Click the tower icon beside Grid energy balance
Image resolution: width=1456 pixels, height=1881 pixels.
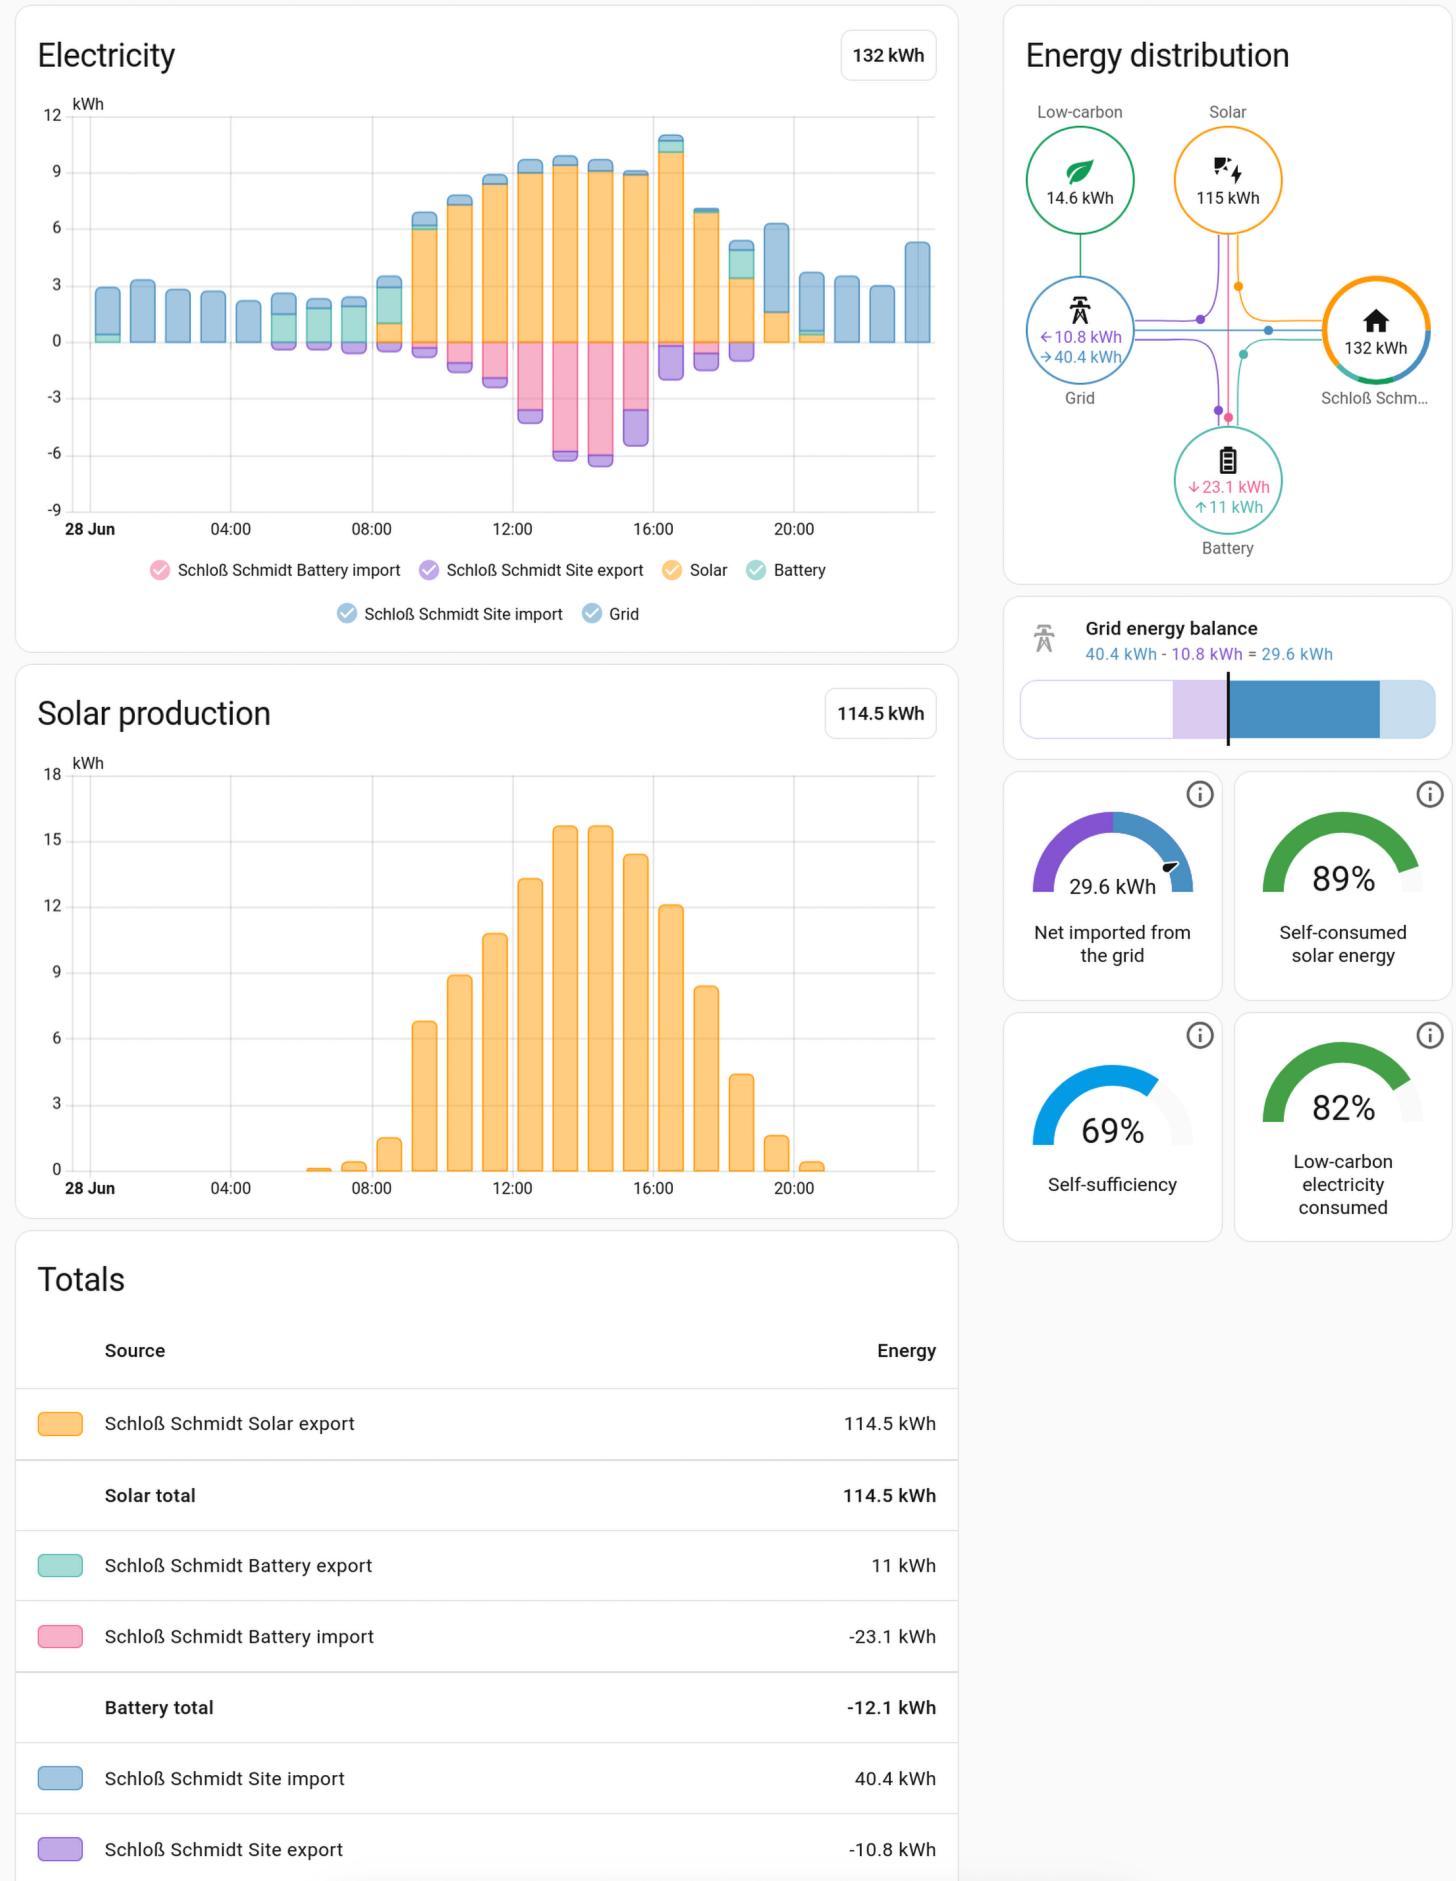[1044, 638]
